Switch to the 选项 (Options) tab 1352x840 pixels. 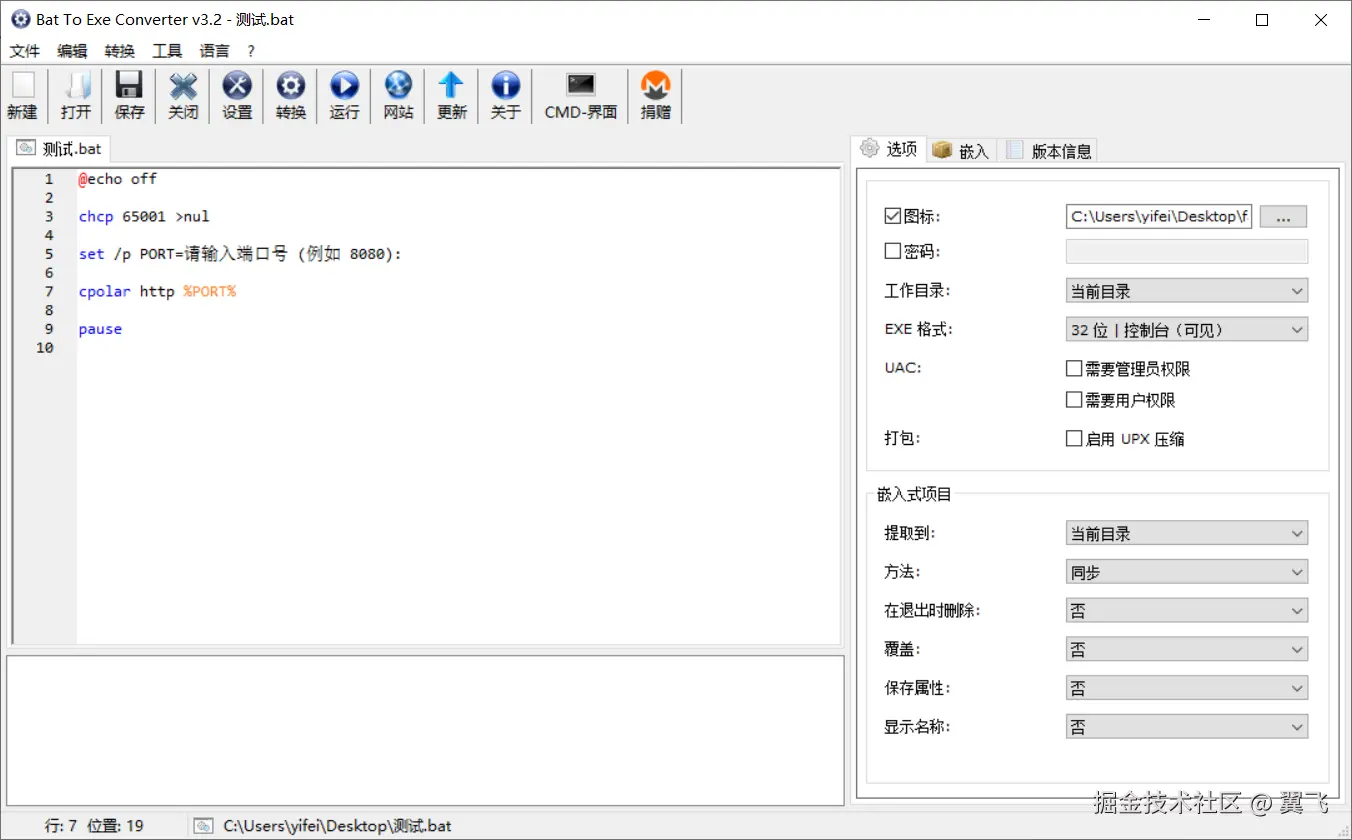point(890,149)
